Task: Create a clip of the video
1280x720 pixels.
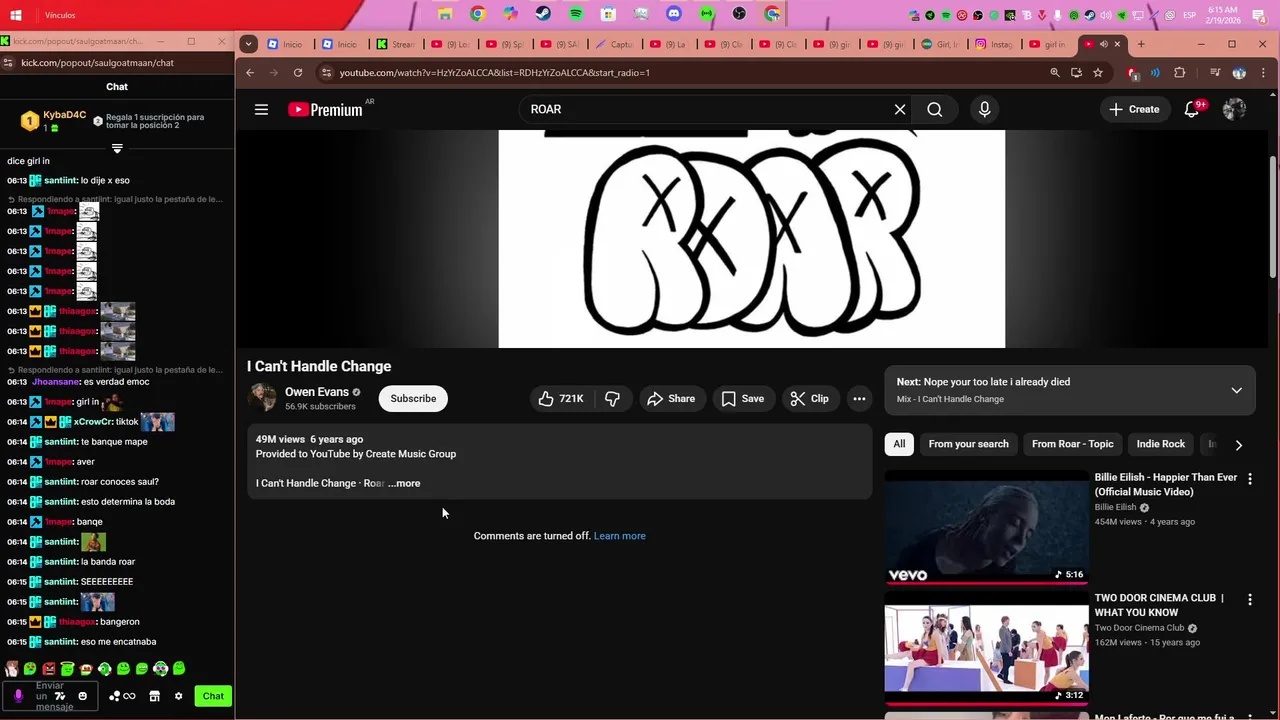Action: (810, 399)
